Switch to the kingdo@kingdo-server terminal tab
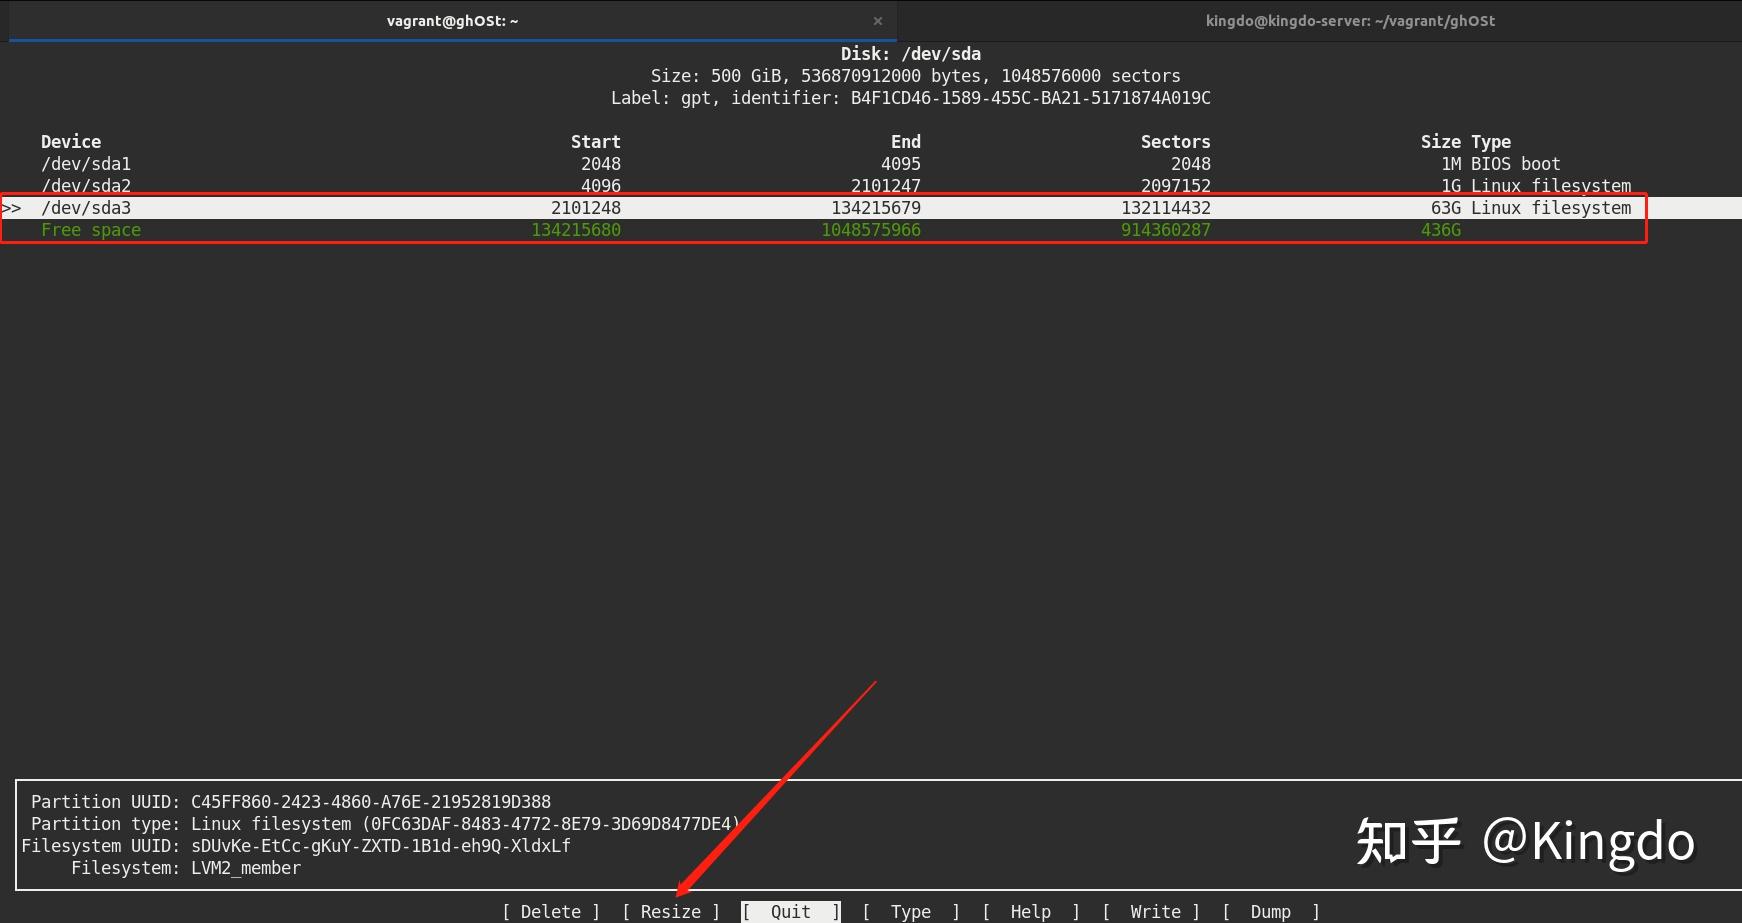The width and height of the screenshot is (1742, 923). pos(1350,21)
